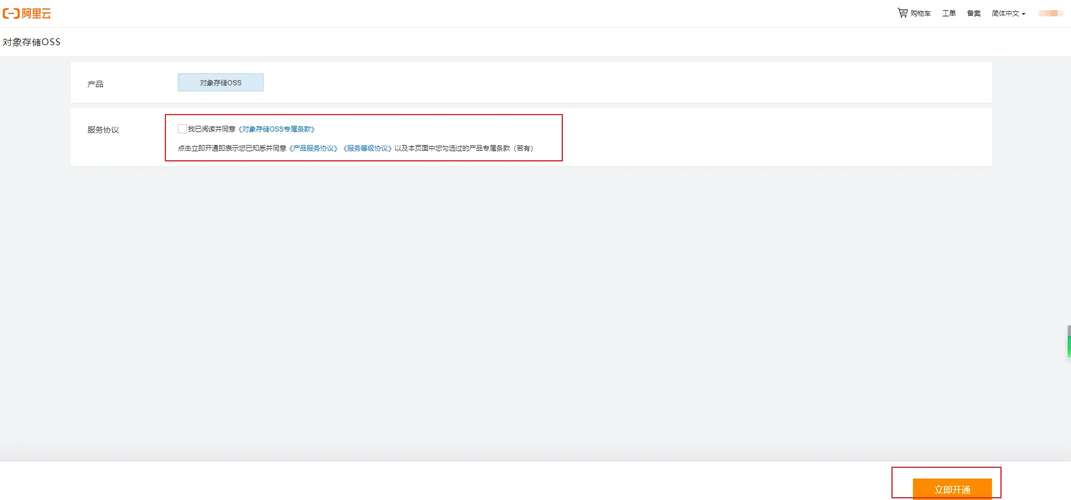Viewport: 1071px width, 500px height.
Task: Click the 对象存储OSS page title
Action: click(31, 42)
